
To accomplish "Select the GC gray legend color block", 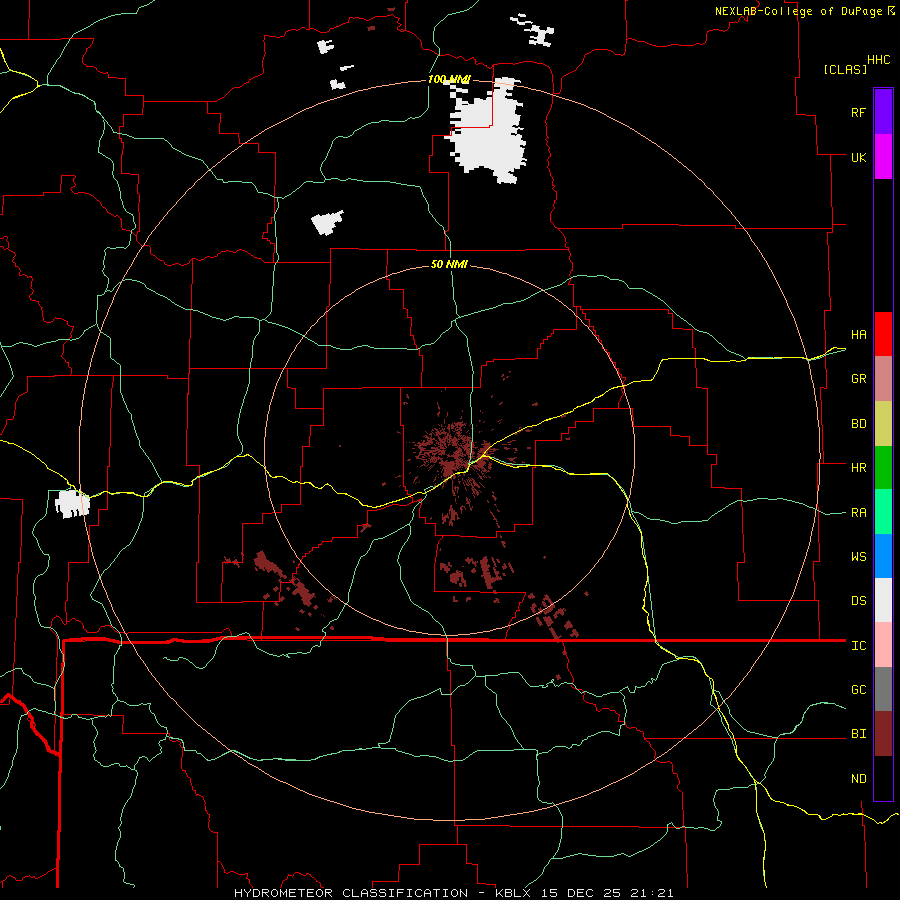I will (883, 689).
